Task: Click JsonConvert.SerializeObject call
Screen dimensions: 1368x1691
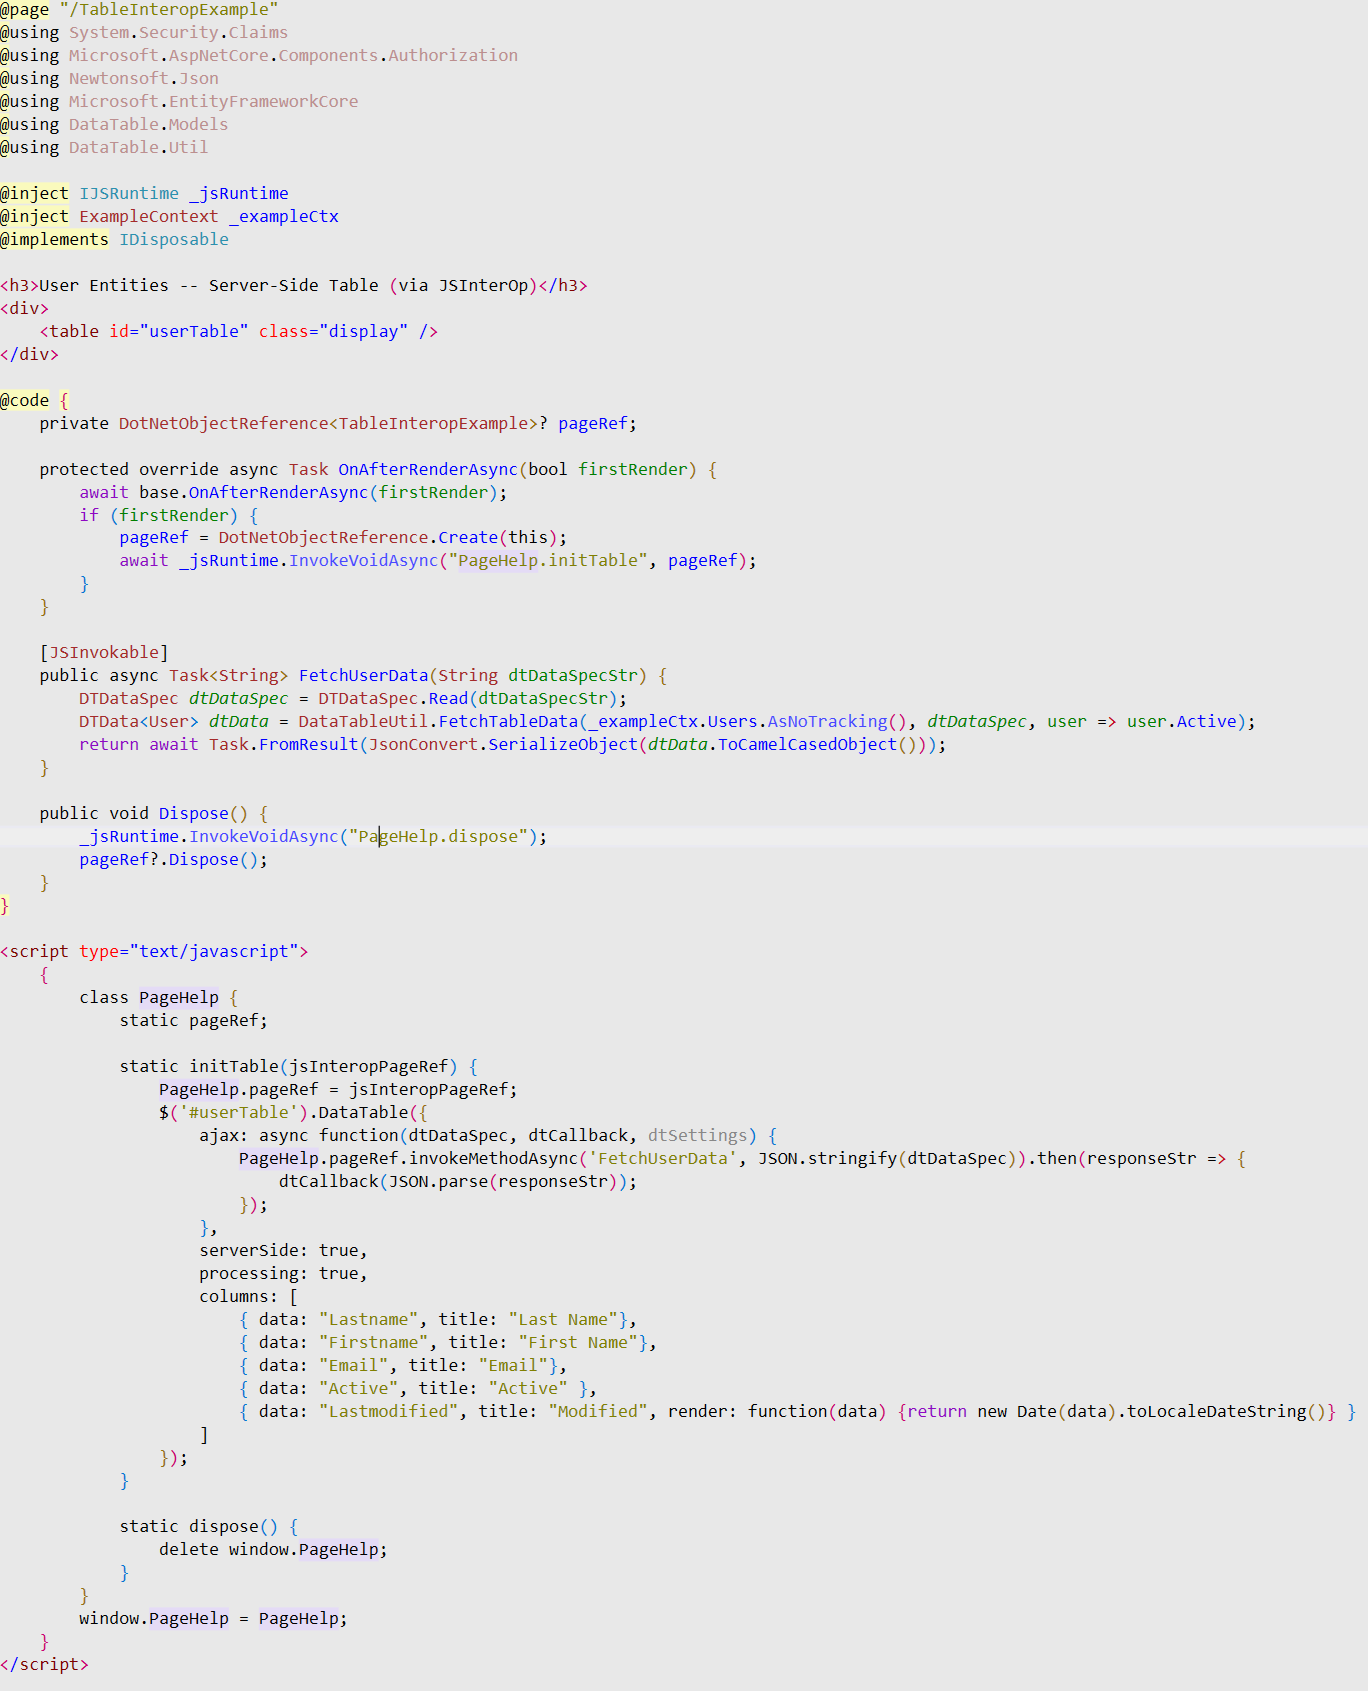Action: click(x=503, y=746)
